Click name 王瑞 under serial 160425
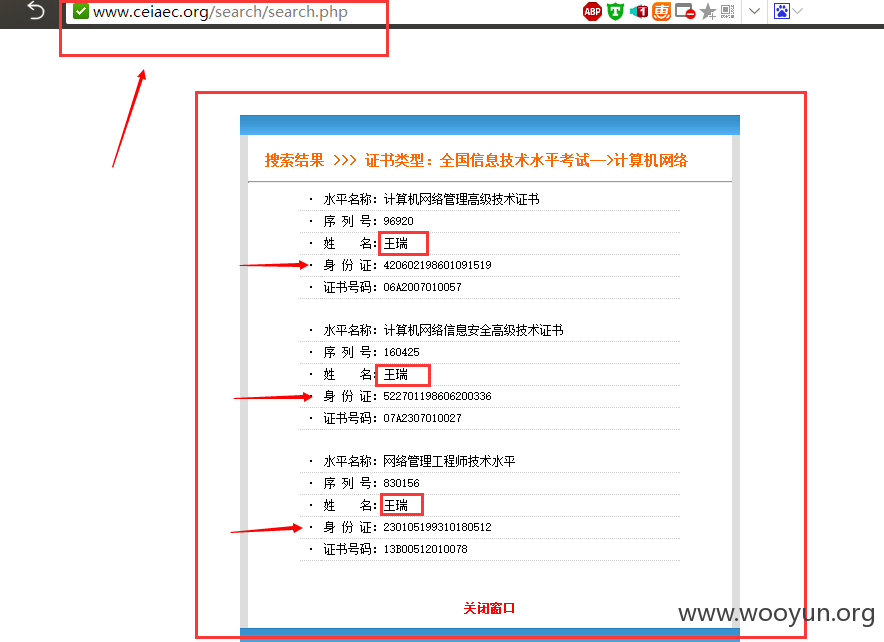The height and width of the screenshot is (642, 884). [396, 374]
